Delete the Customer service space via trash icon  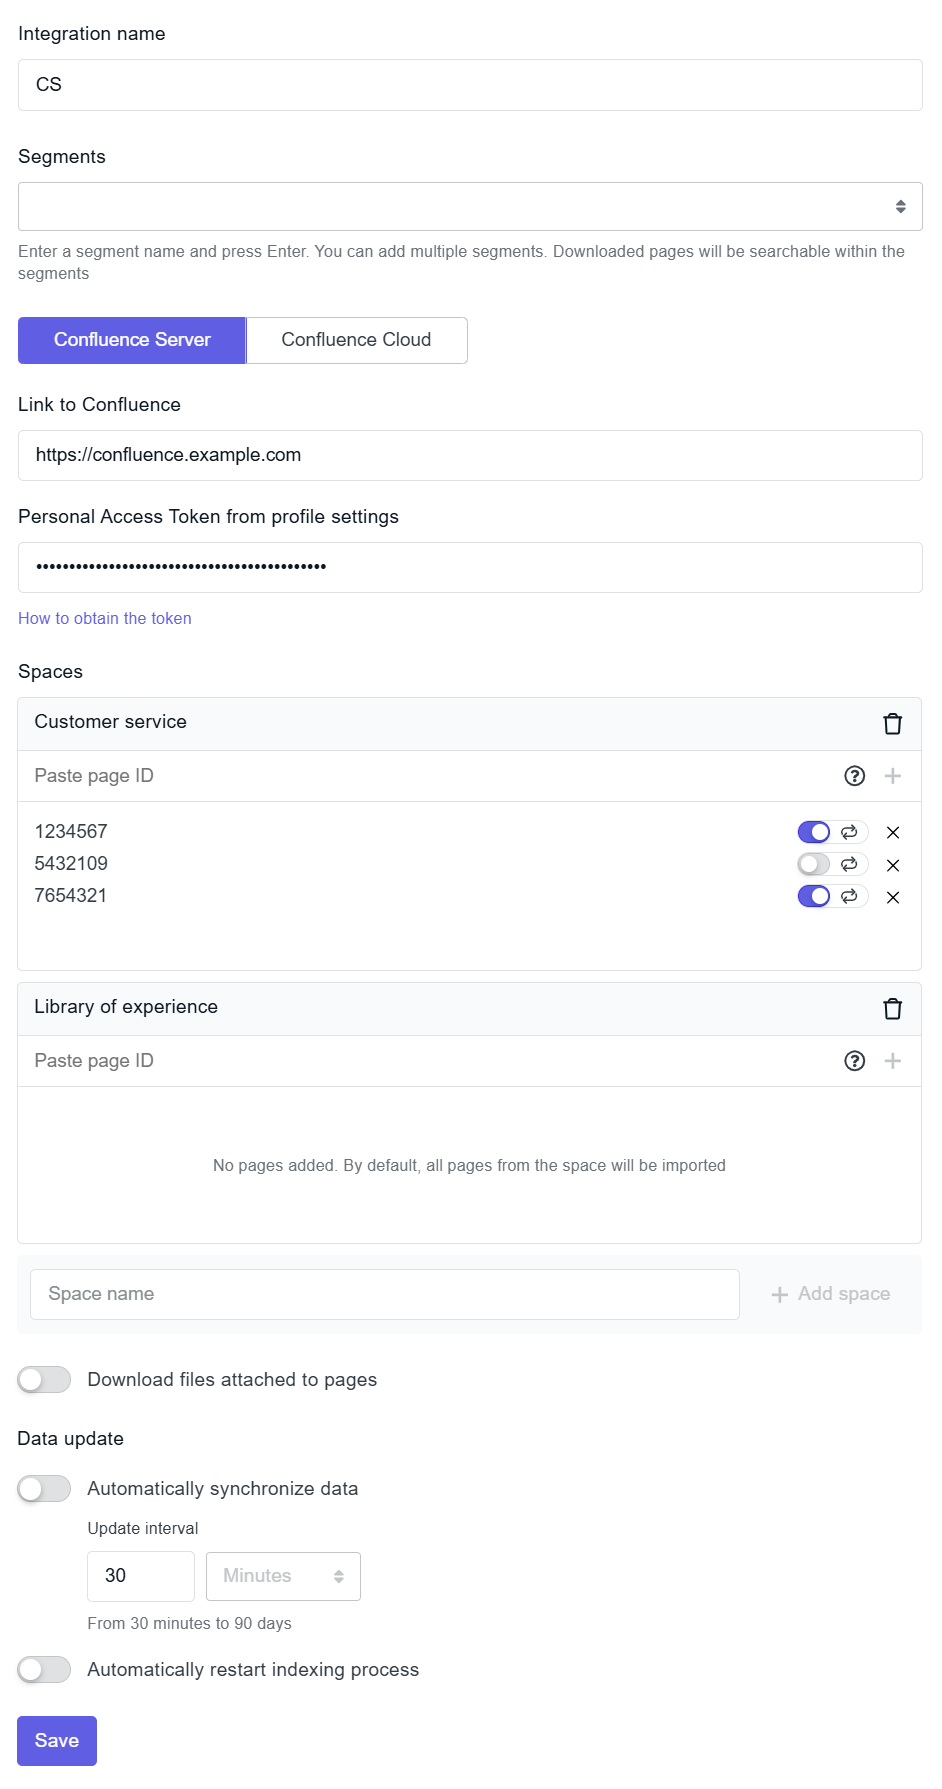[892, 724]
